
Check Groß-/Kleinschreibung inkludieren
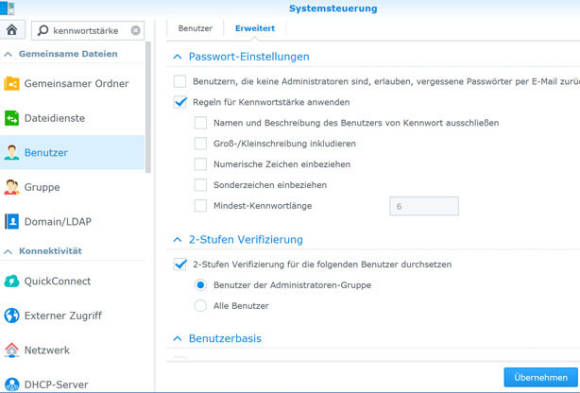tap(200, 143)
